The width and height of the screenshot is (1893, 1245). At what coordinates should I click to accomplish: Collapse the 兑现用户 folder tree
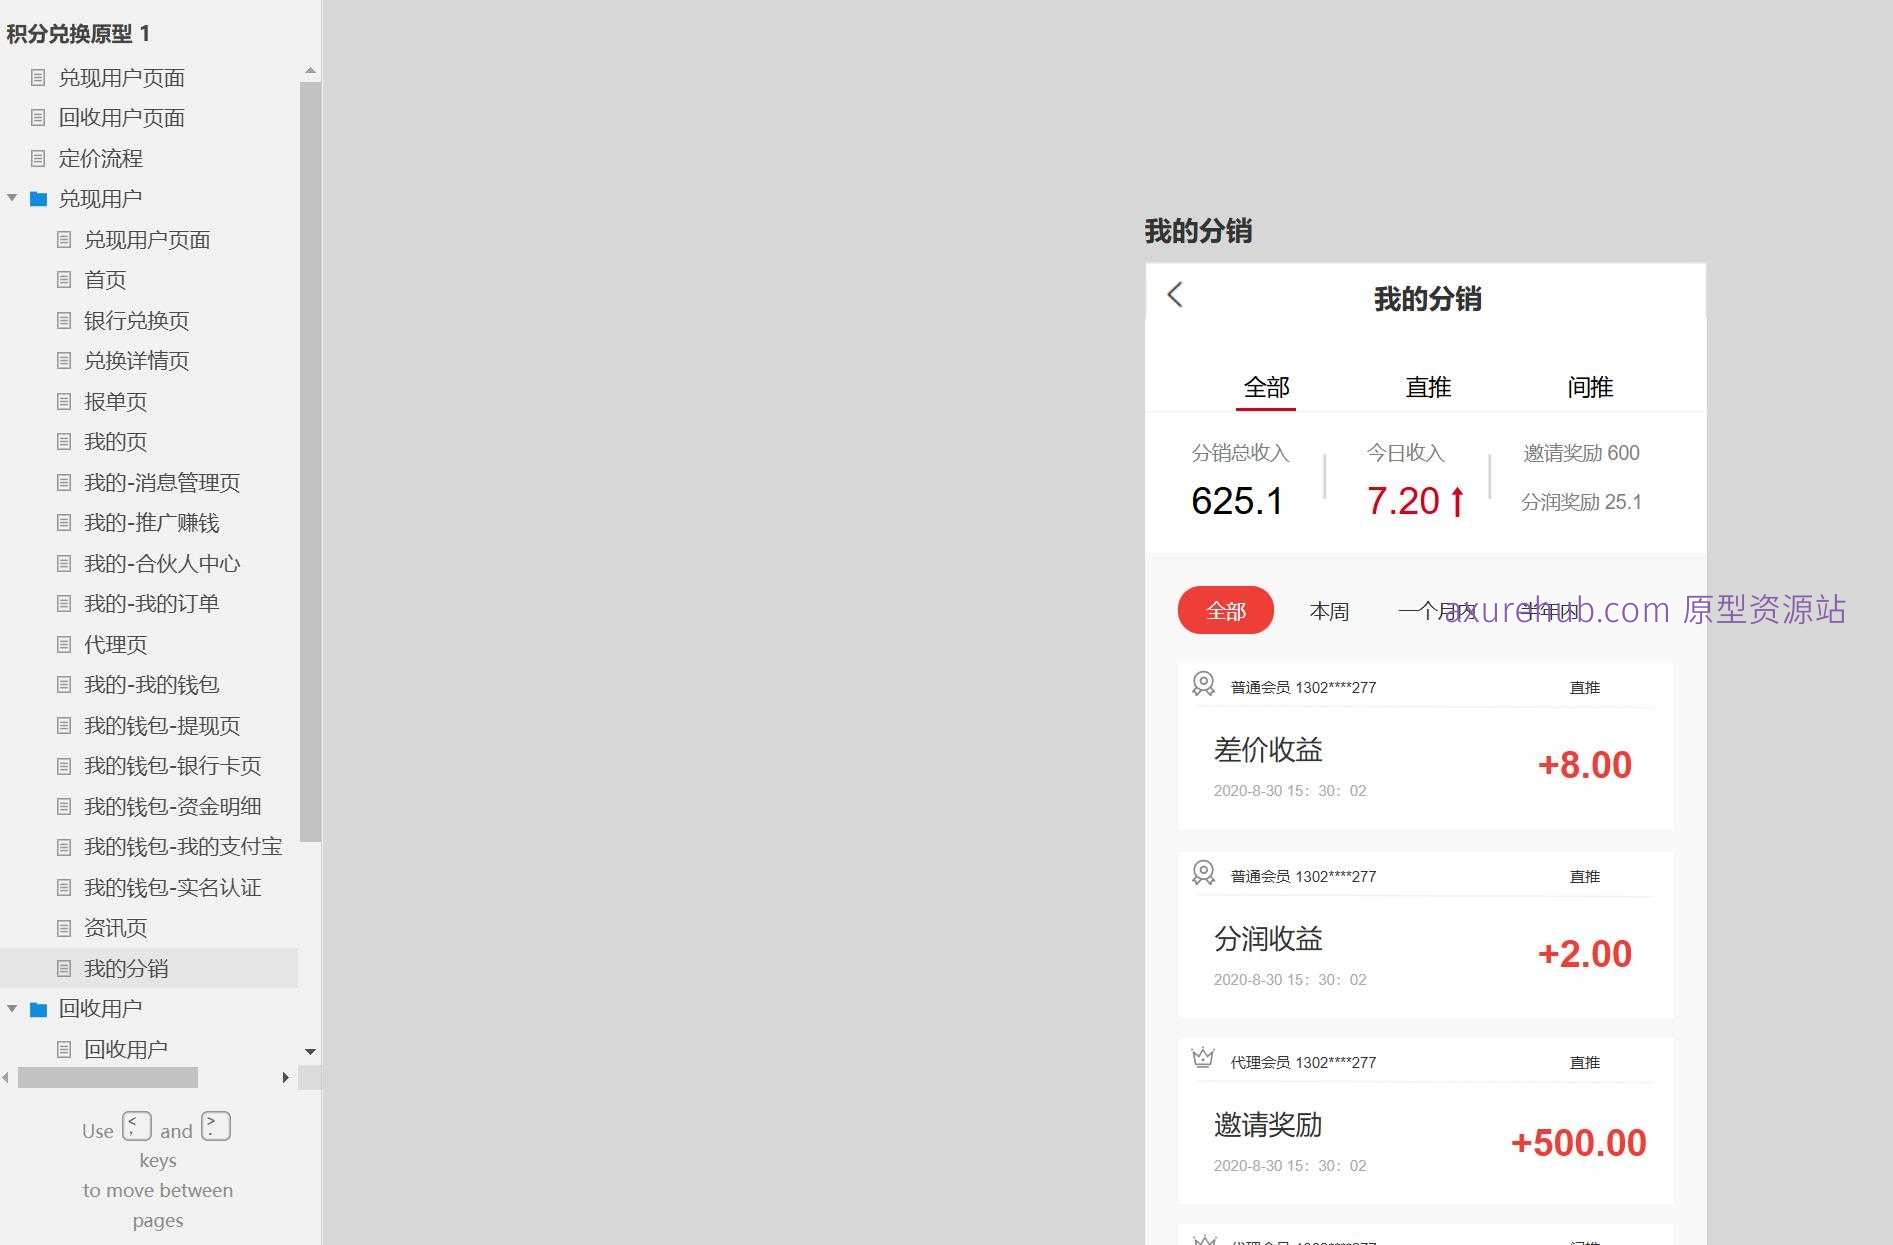point(12,198)
